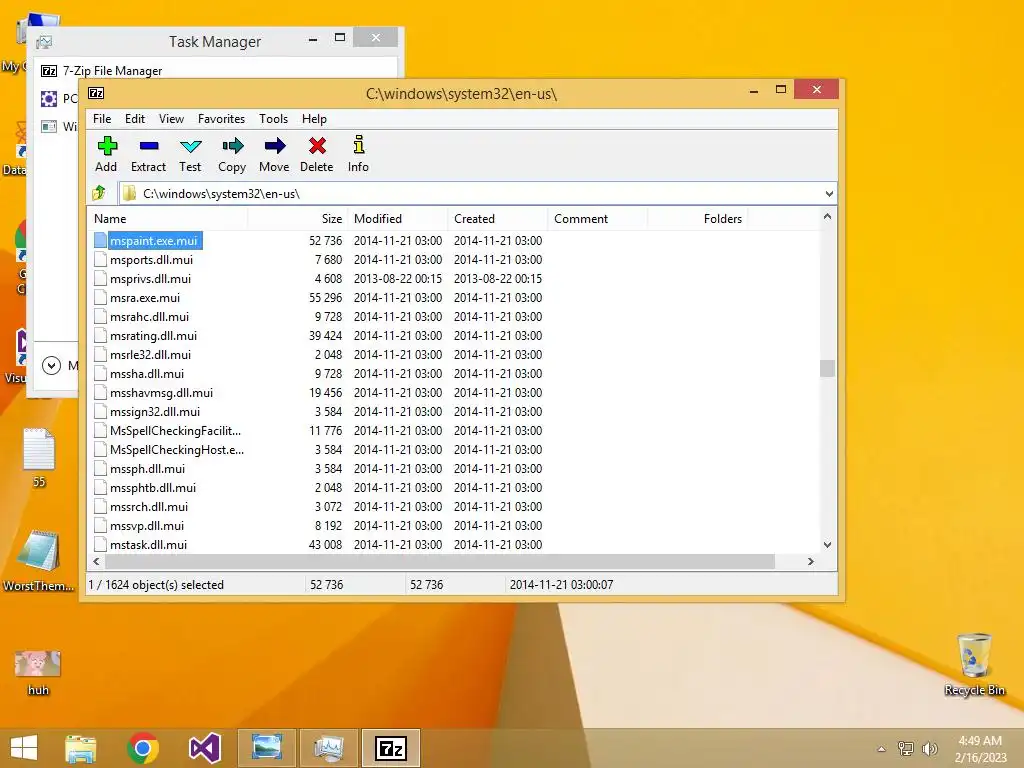The image size is (1024, 768).
Task: Click the taskbar clock 4:49 AM
Action: (980, 741)
